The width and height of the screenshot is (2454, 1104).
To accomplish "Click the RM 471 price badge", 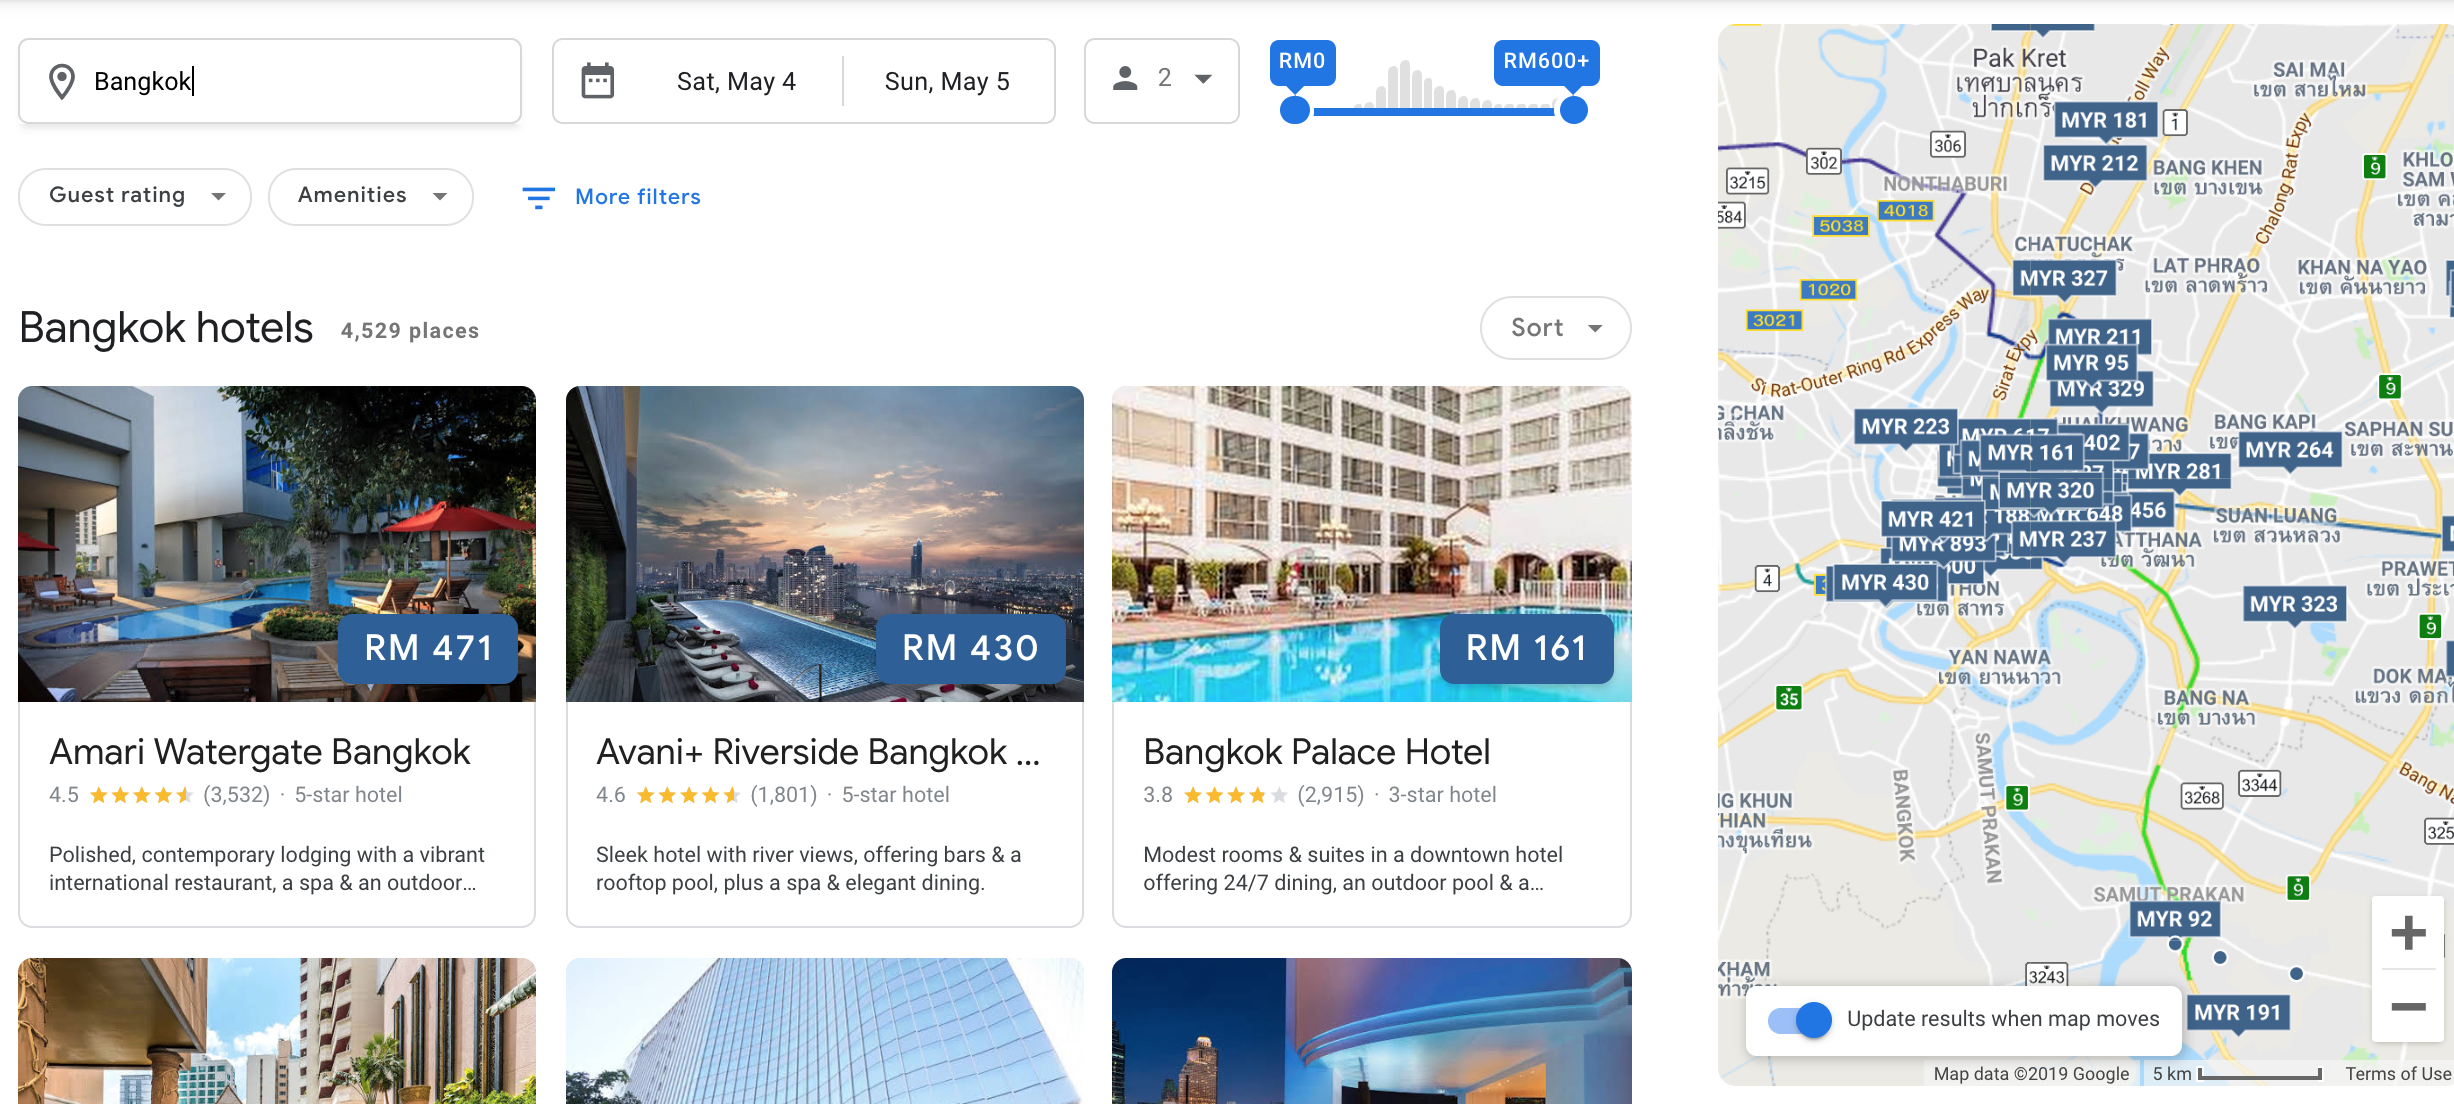I will click(428, 648).
